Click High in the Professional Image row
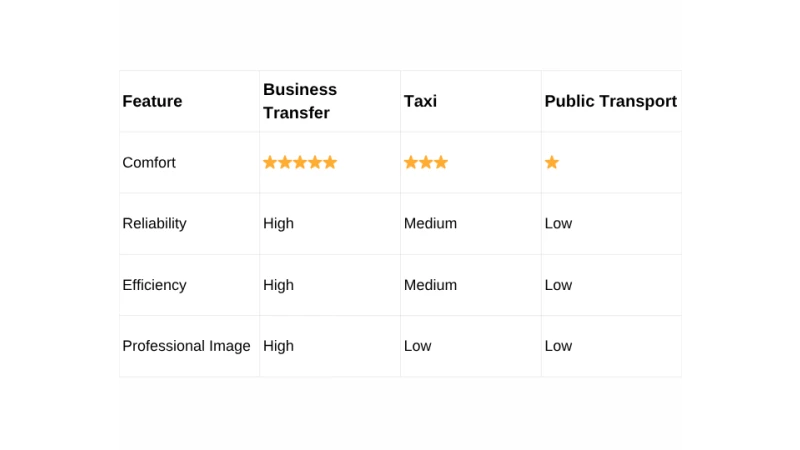 (x=278, y=346)
